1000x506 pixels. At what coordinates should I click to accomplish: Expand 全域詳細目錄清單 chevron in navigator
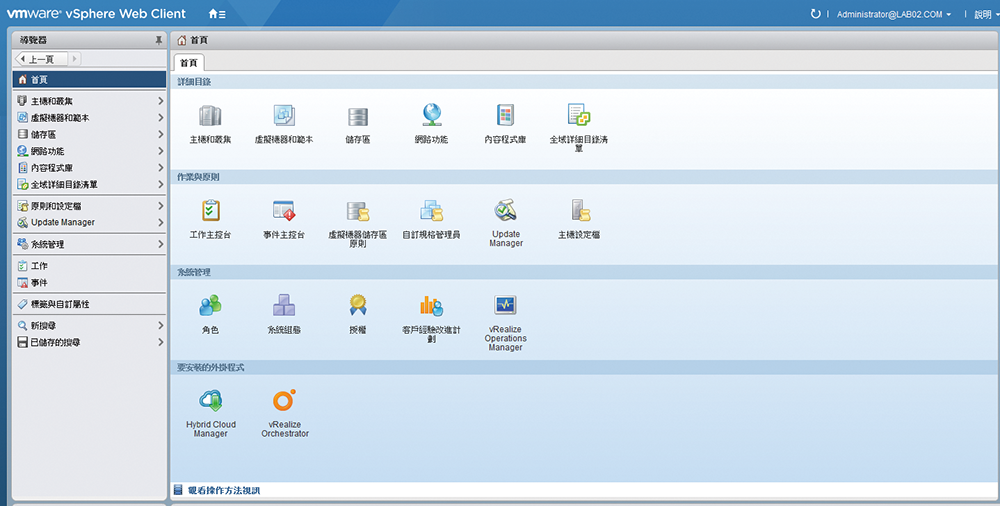[x=160, y=184]
